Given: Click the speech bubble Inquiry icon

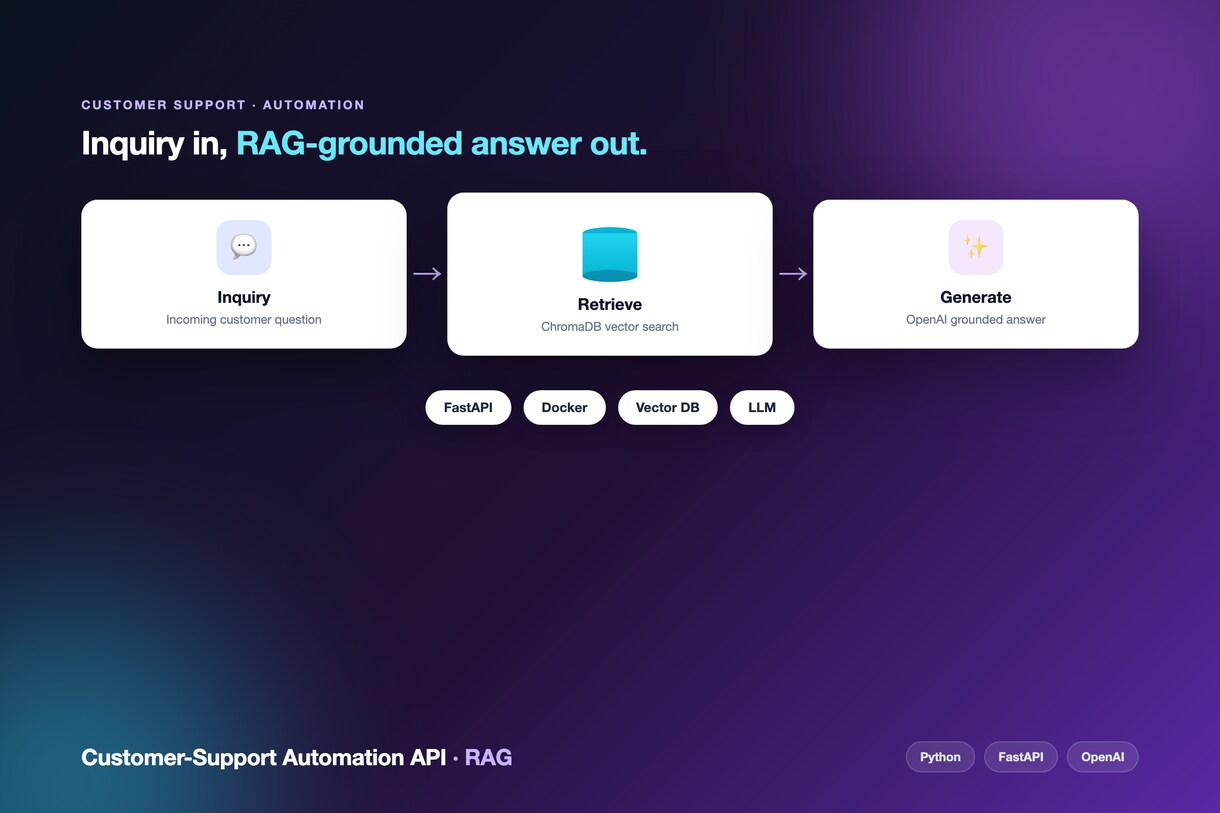Looking at the screenshot, I should click(x=244, y=247).
